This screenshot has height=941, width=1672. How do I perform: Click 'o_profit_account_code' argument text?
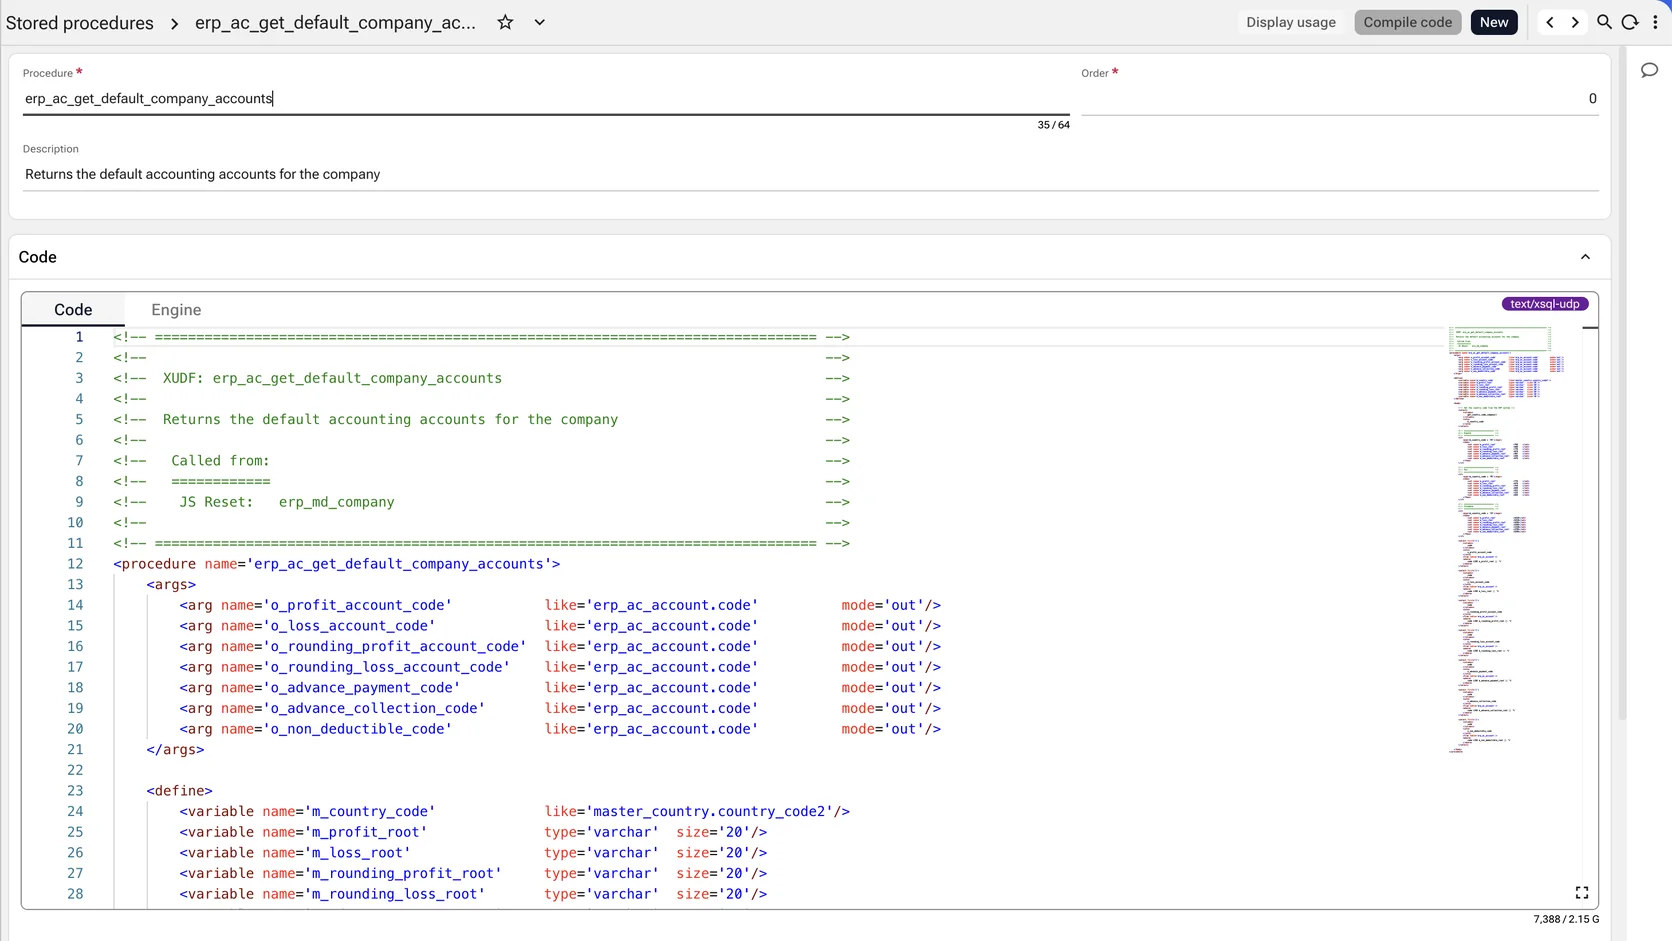tap(357, 605)
